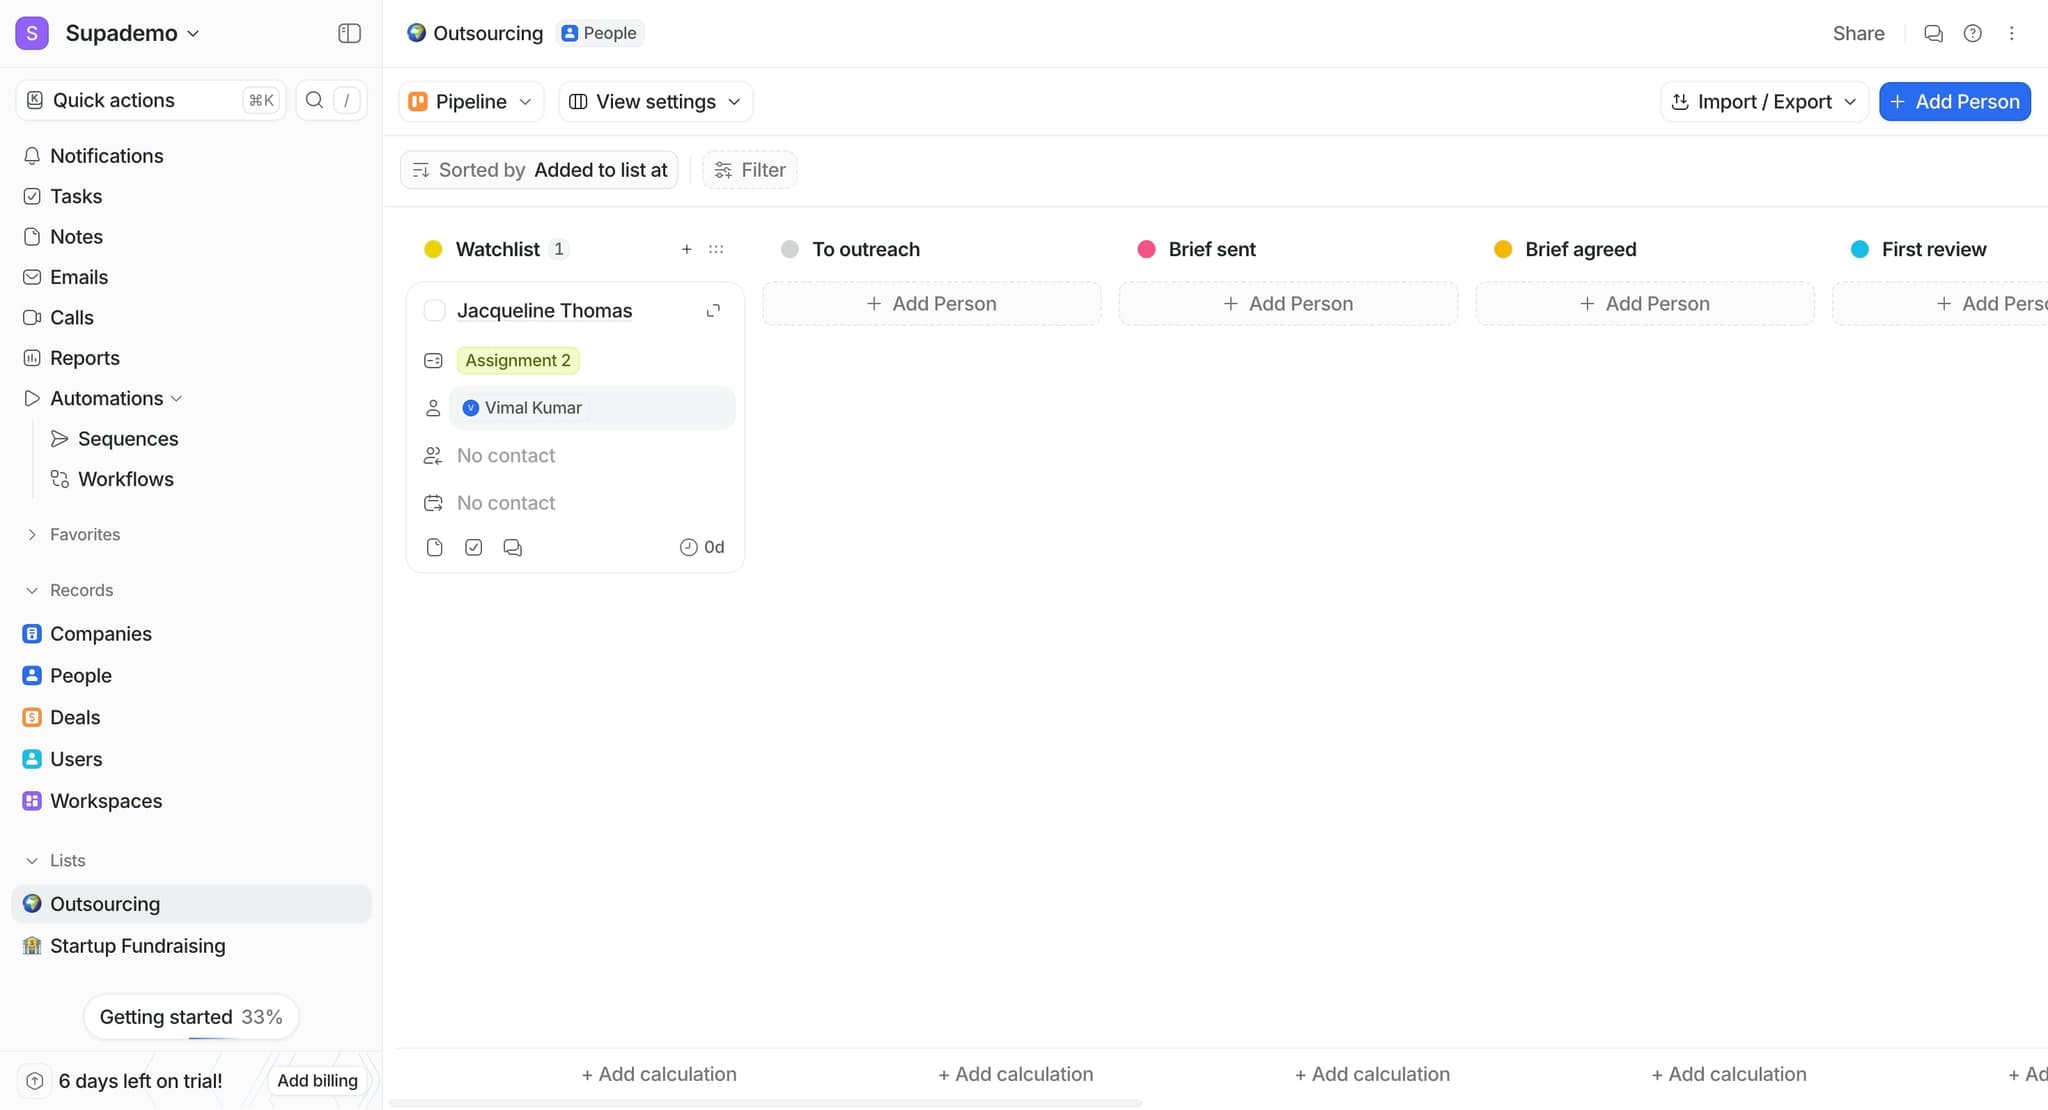2048x1110 pixels.
Task: Check the Jacqueline Thomas checkbox
Action: click(x=434, y=311)
